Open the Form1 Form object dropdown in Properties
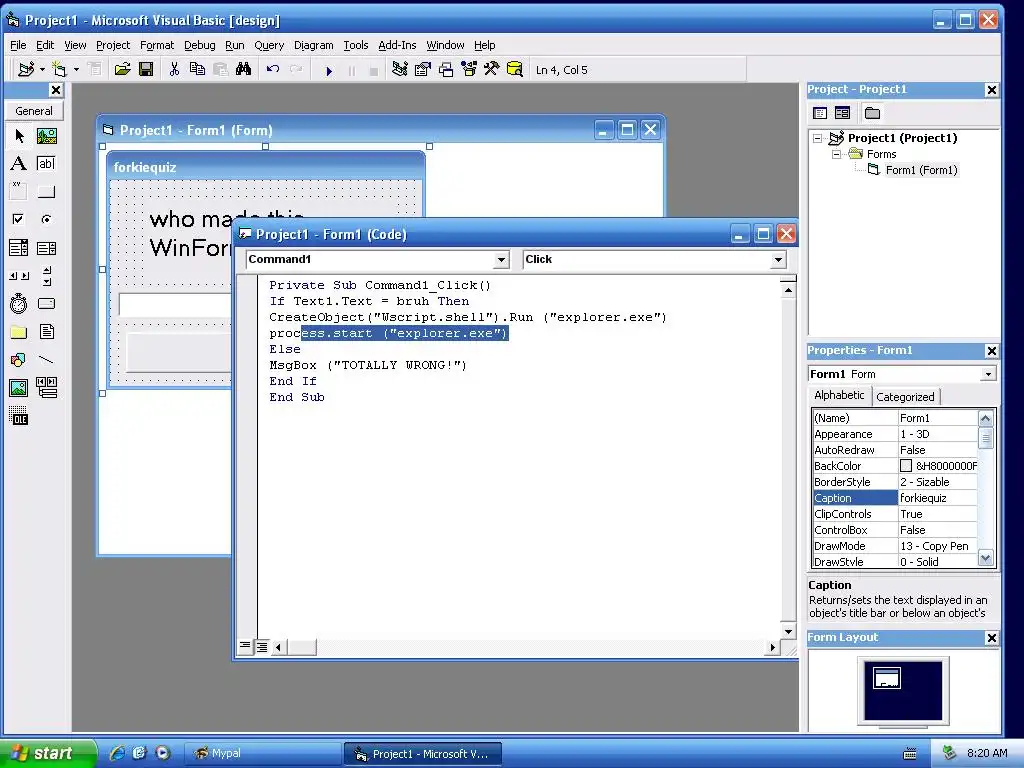Screen dimensions: 1024x768 (x=988, y=374)
